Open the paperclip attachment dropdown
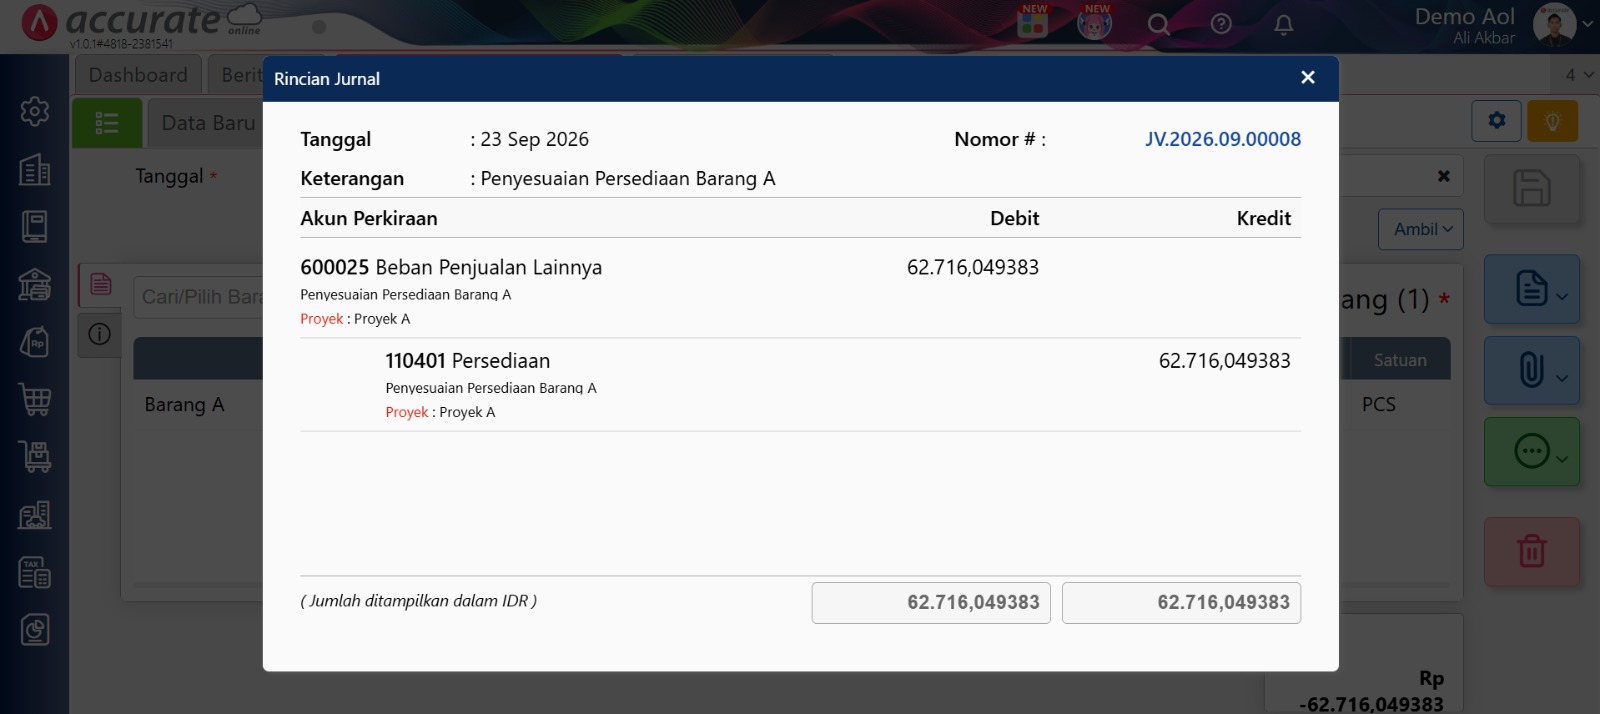1600x714 pixels. 1532,370
